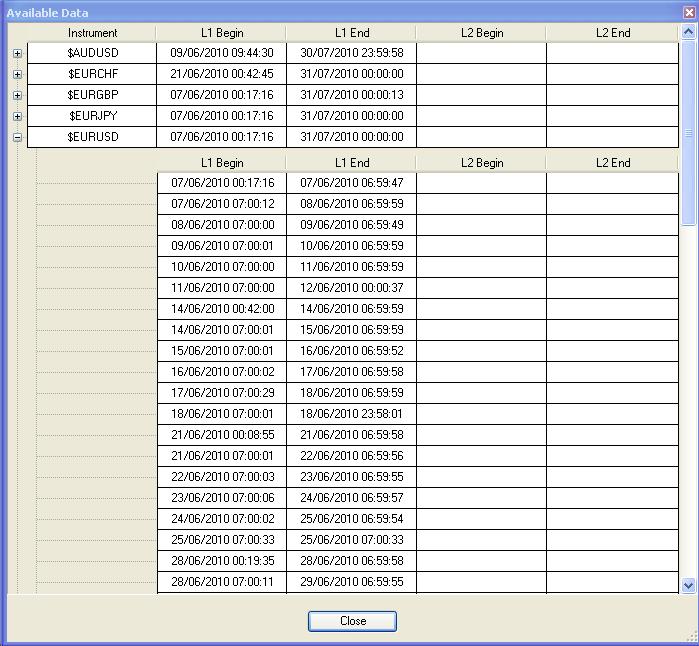This screenshot has height=646, width=699.
Task: Click the scrollbar up arrow
Action: [688, 32]
